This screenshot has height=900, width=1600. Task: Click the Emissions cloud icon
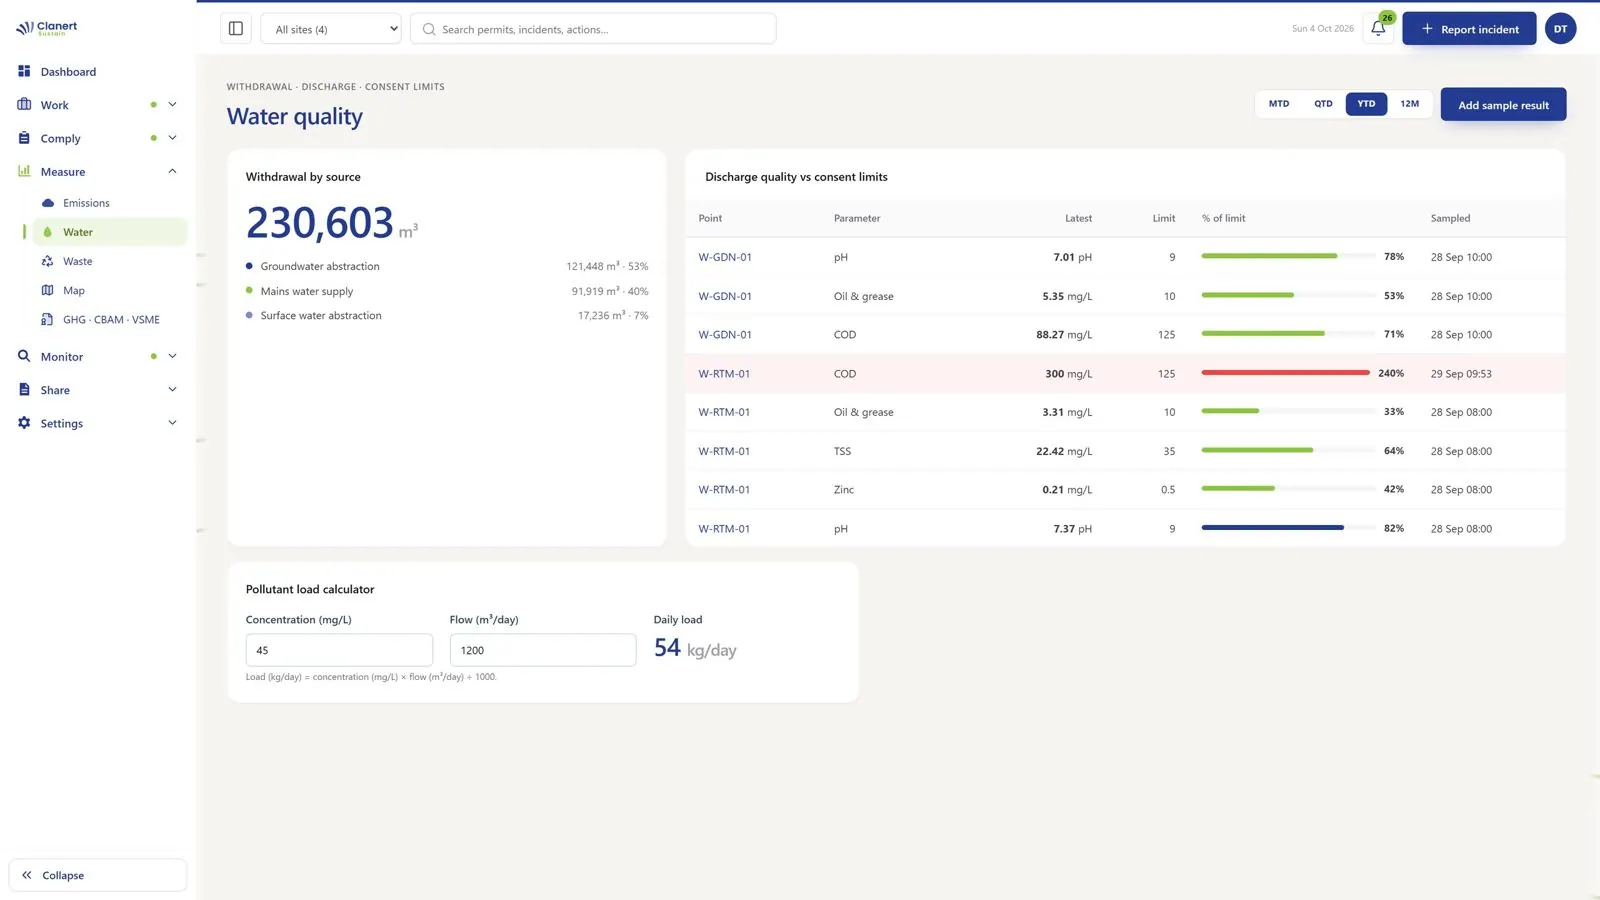coord(47,203)
